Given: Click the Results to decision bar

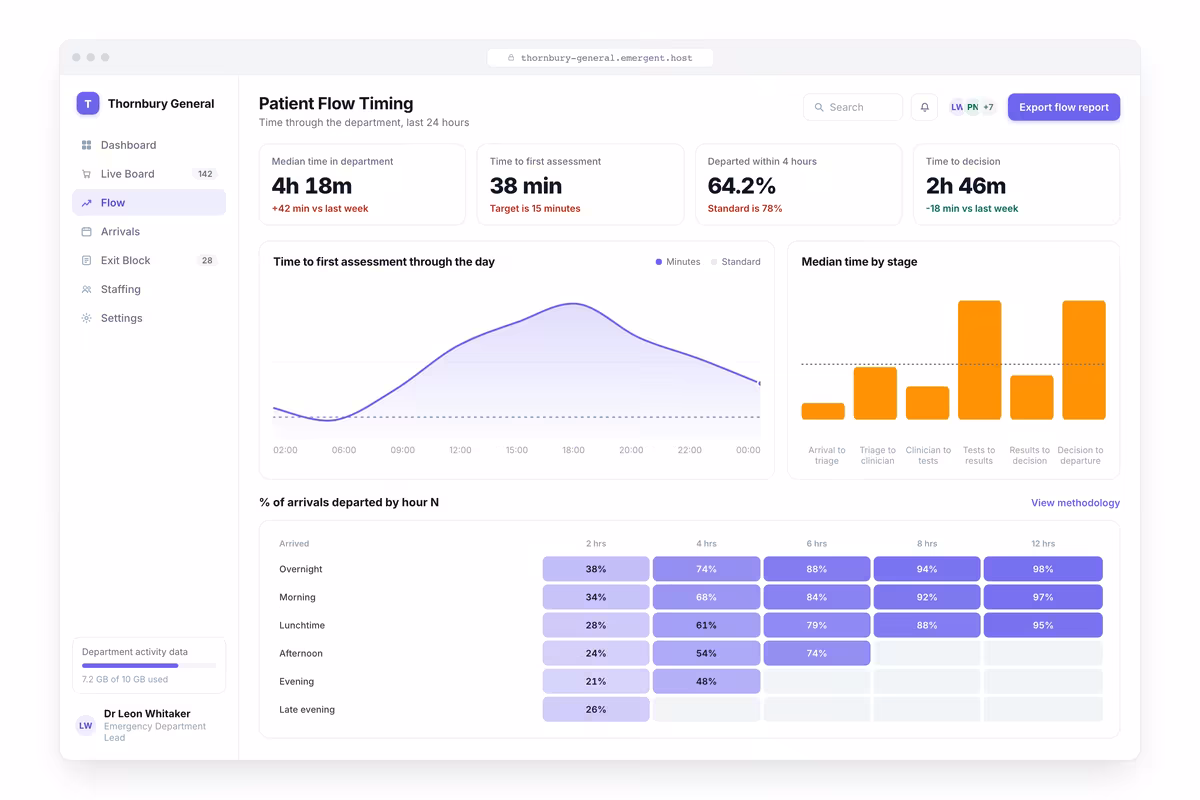Looking at the screenshot, I should (x=1032, y=397).
